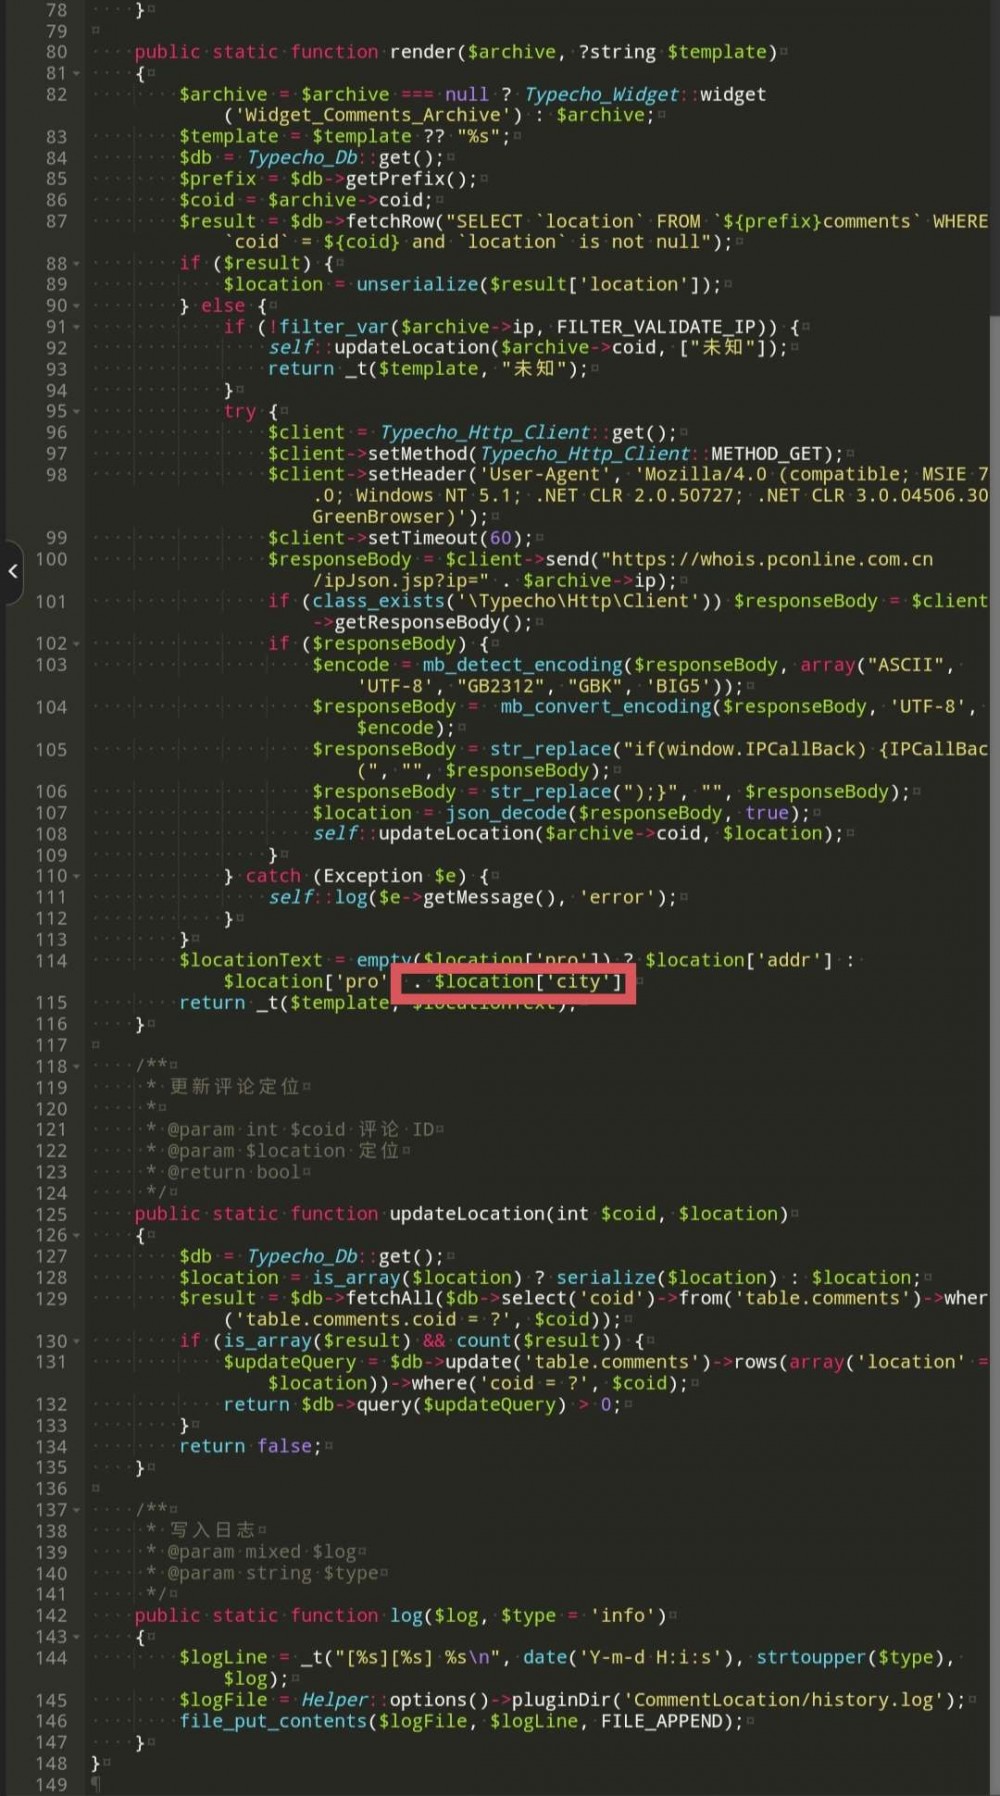The width and height of the screenshot is (1000, 1796).
Task: Fold the log function body at line 143
Action: (77, 1637)
